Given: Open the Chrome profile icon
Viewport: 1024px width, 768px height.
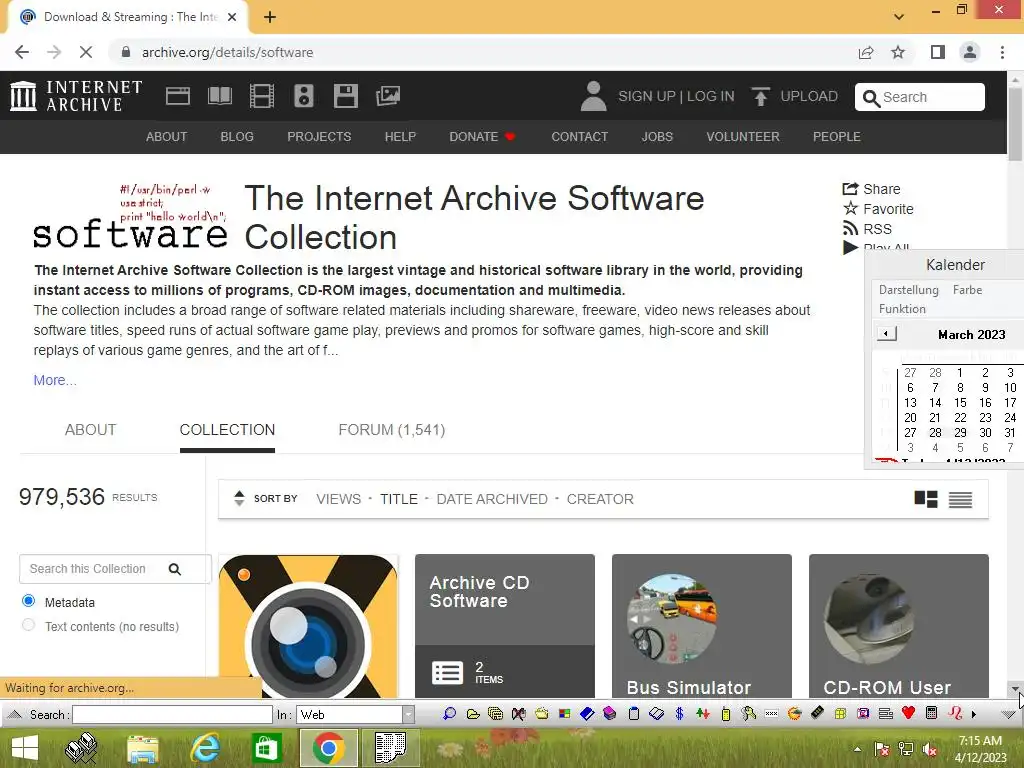Looking at the screenshot, I should (x=970, y=52).
